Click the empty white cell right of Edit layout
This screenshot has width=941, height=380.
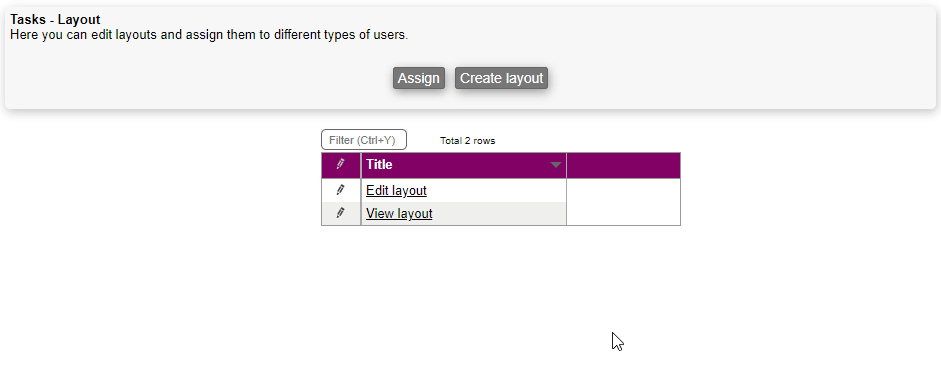click(623, 190)
